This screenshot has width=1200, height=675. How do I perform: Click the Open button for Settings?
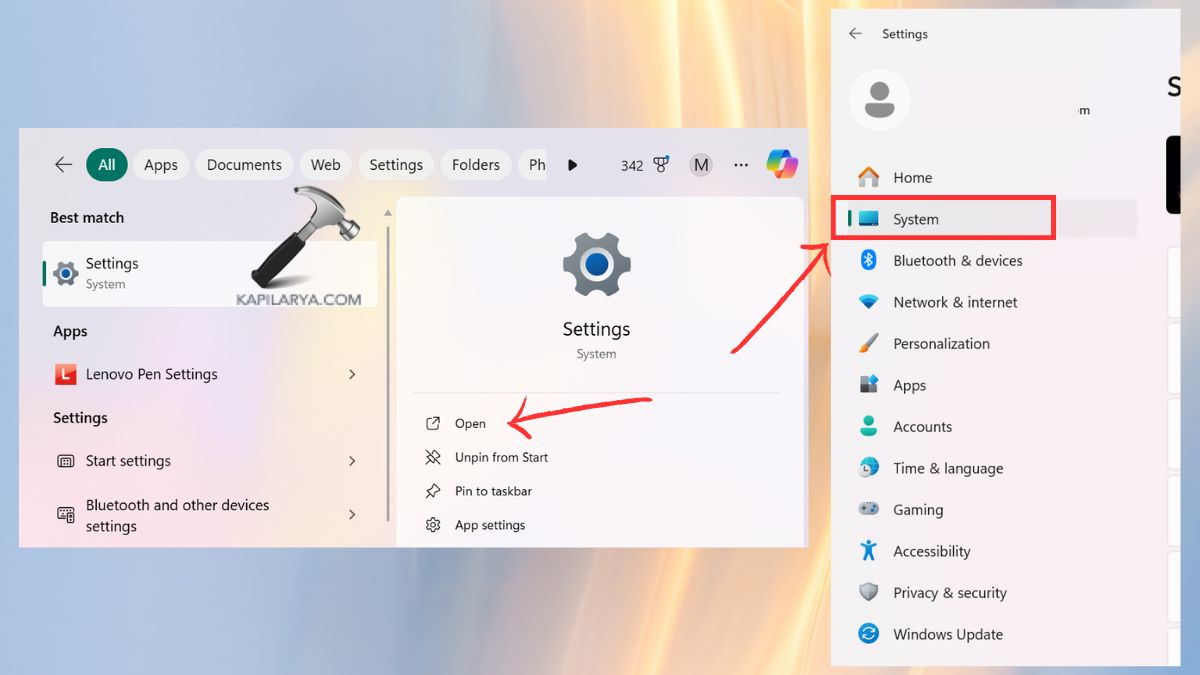pyautogui.click(x=470, y=423)
